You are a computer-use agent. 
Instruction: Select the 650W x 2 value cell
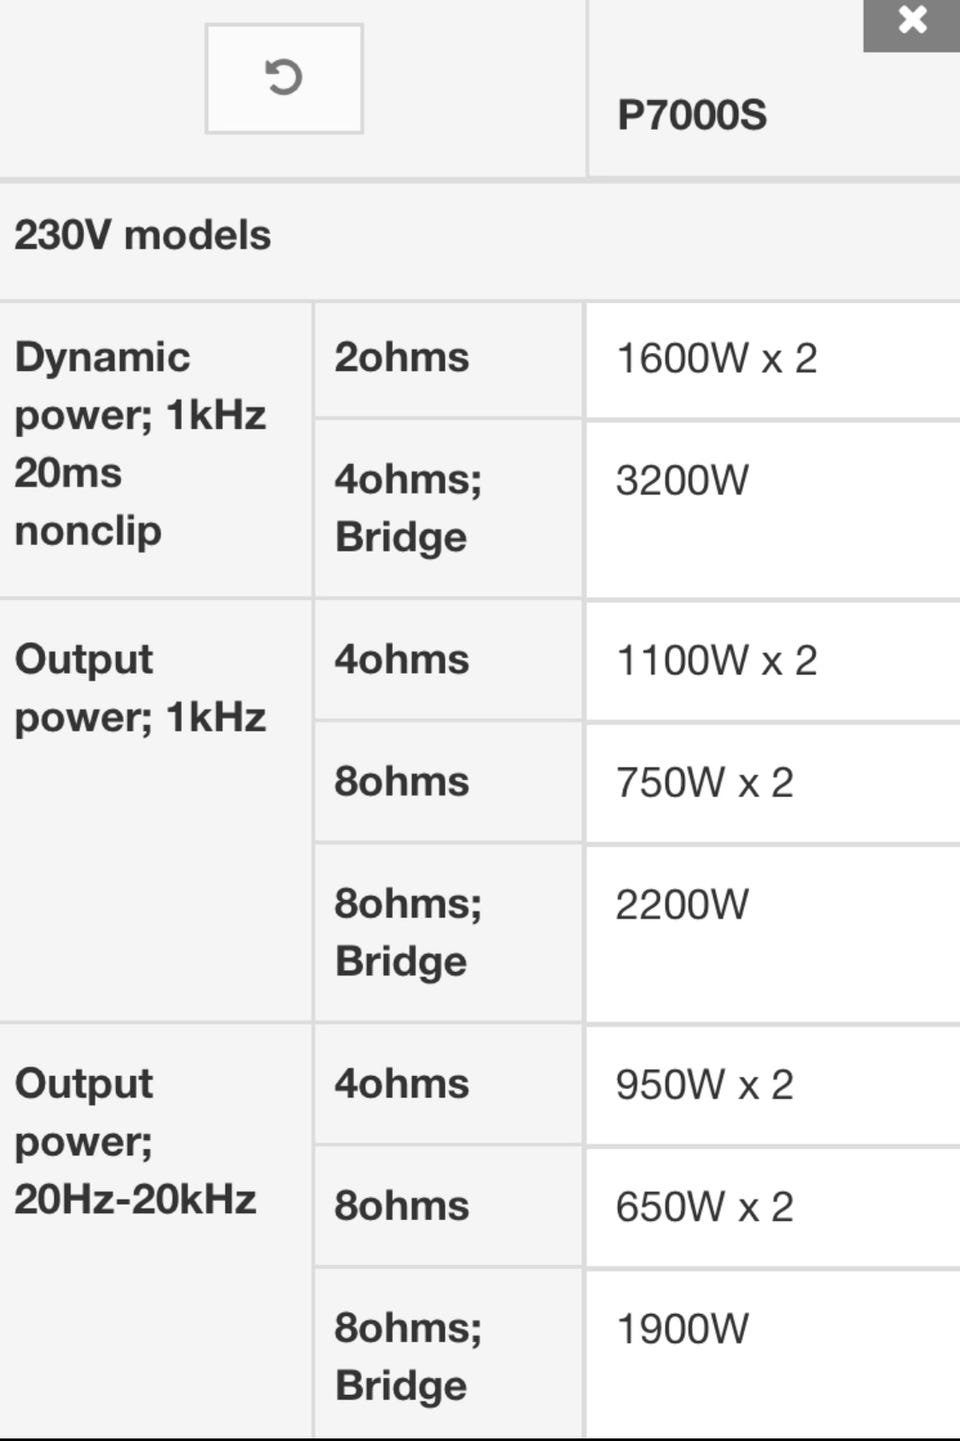click(773, 1208)
